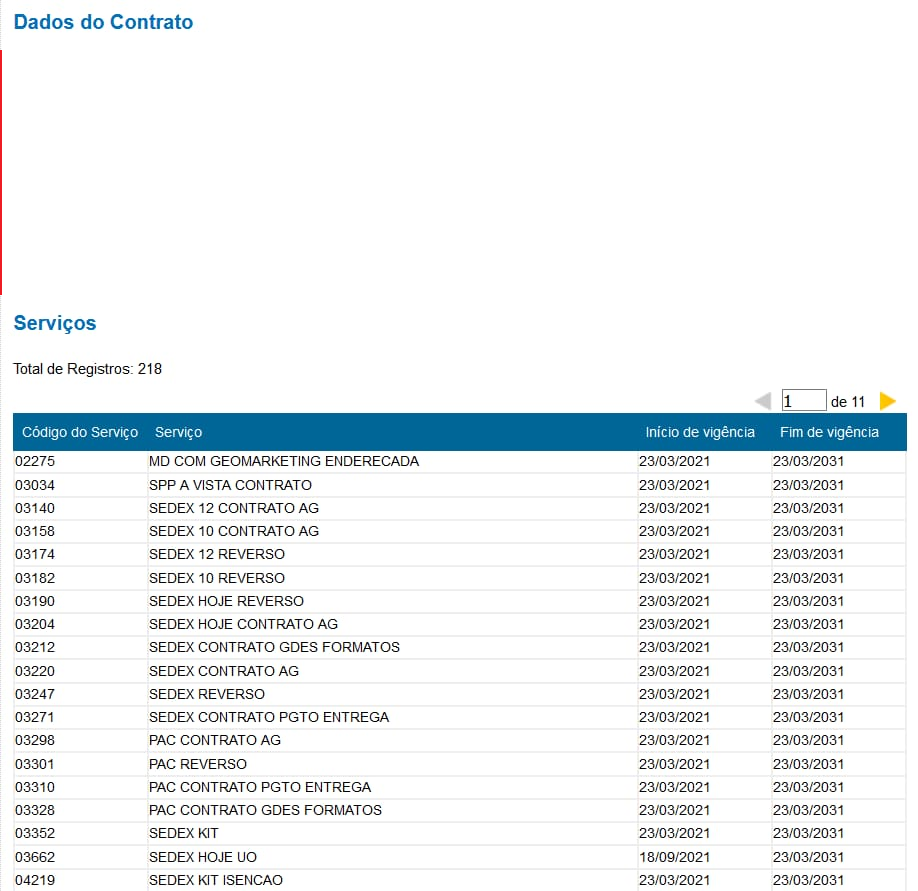This screenshot has width=918, height=891.
Task: Click SEDEX HOJE CONTRATO AG service
Action: 243,624
